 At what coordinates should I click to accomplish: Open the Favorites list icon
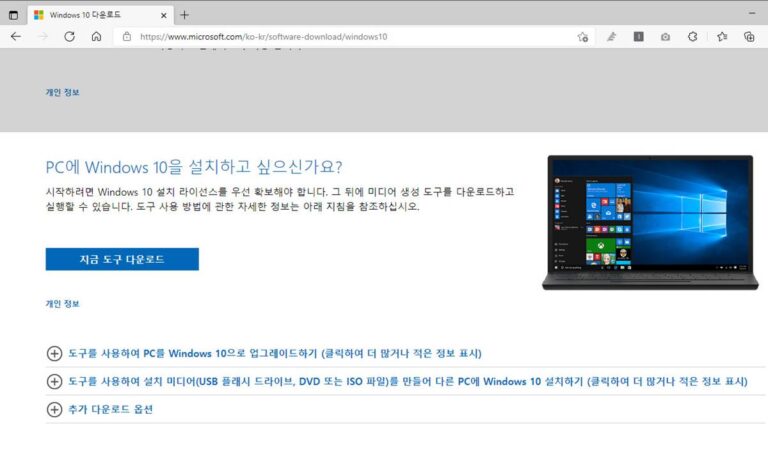pos(722,37)
